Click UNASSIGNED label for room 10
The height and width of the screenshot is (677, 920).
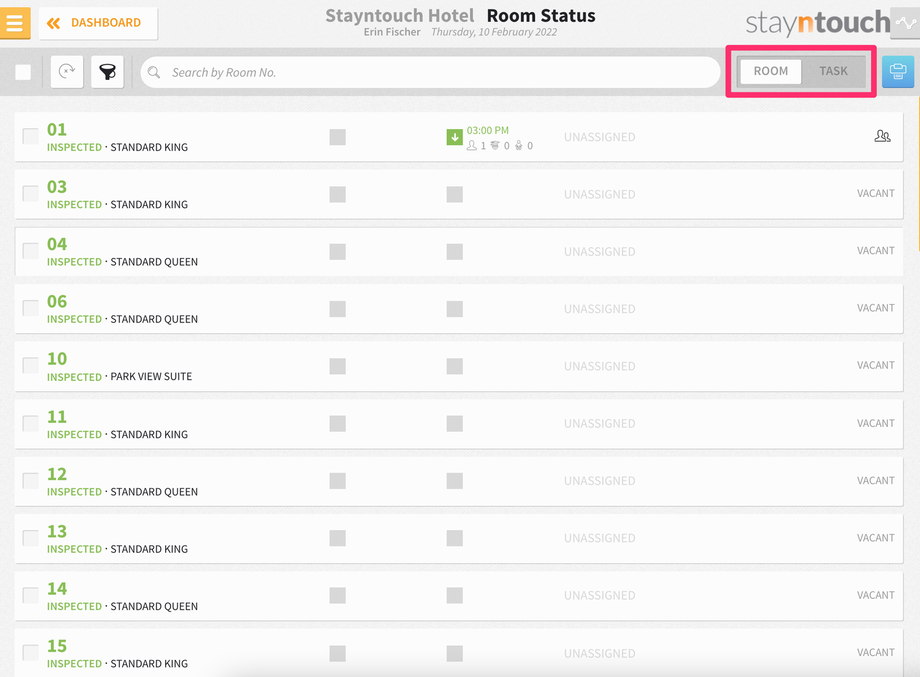[x=600, y=366]
